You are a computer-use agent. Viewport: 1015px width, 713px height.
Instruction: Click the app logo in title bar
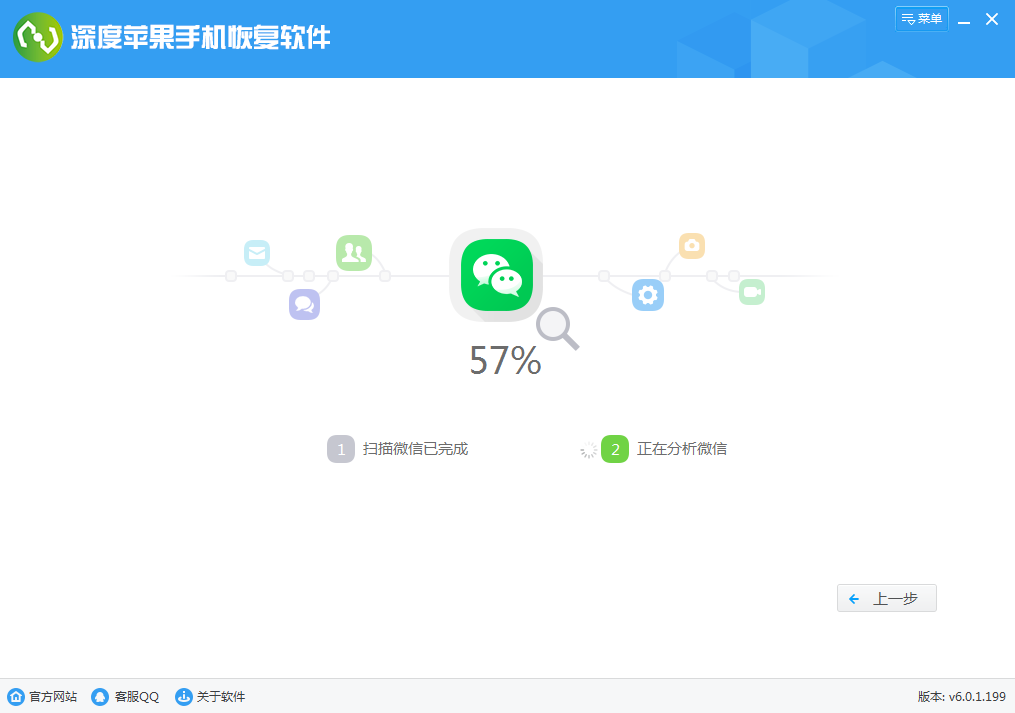tap(38, 38)
